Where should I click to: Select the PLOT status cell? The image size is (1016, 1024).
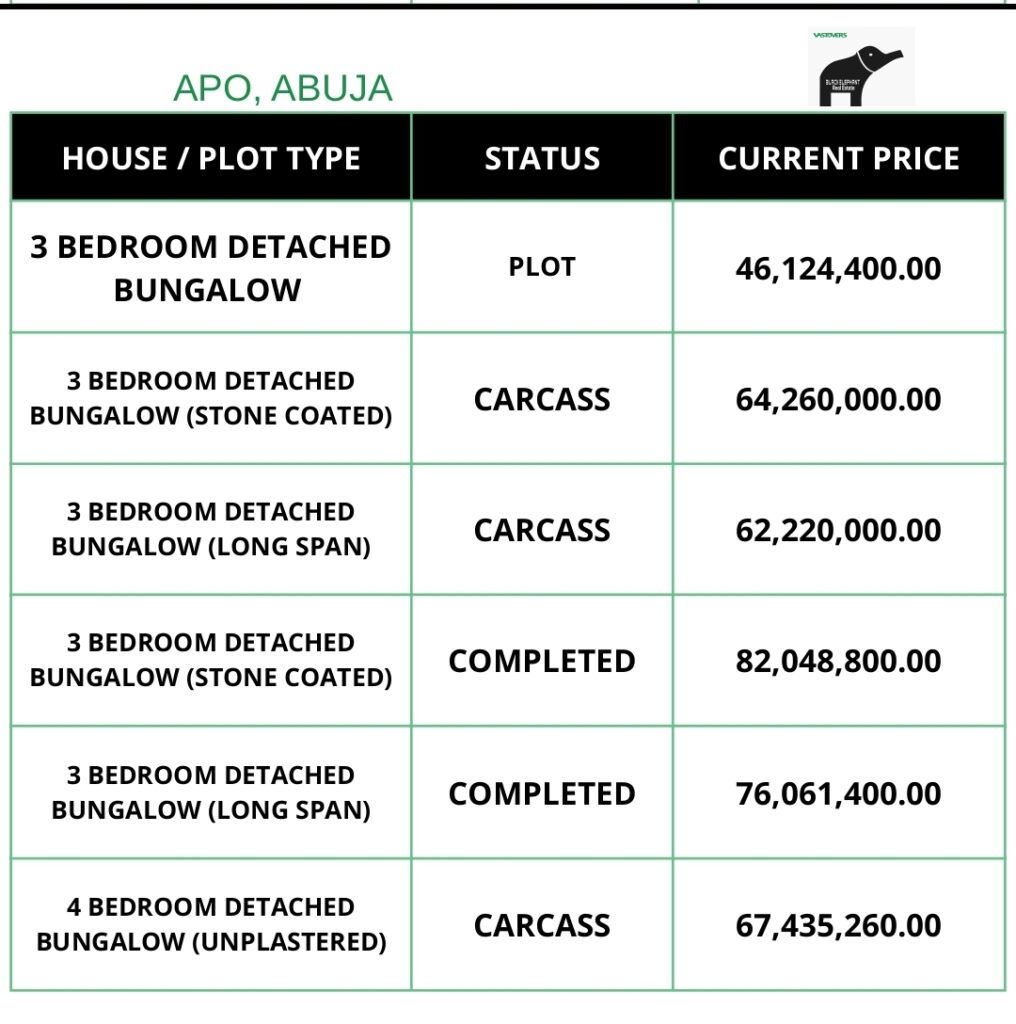click(x=542, y=267)
